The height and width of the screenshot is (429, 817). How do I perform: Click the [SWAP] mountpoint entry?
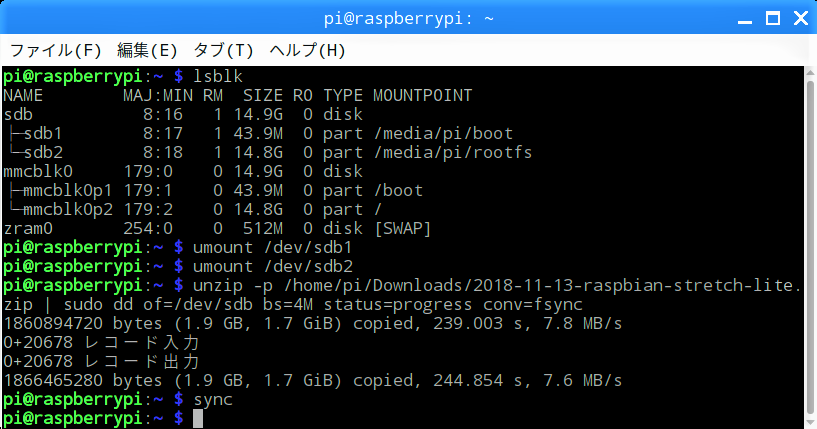pos(403,229)
